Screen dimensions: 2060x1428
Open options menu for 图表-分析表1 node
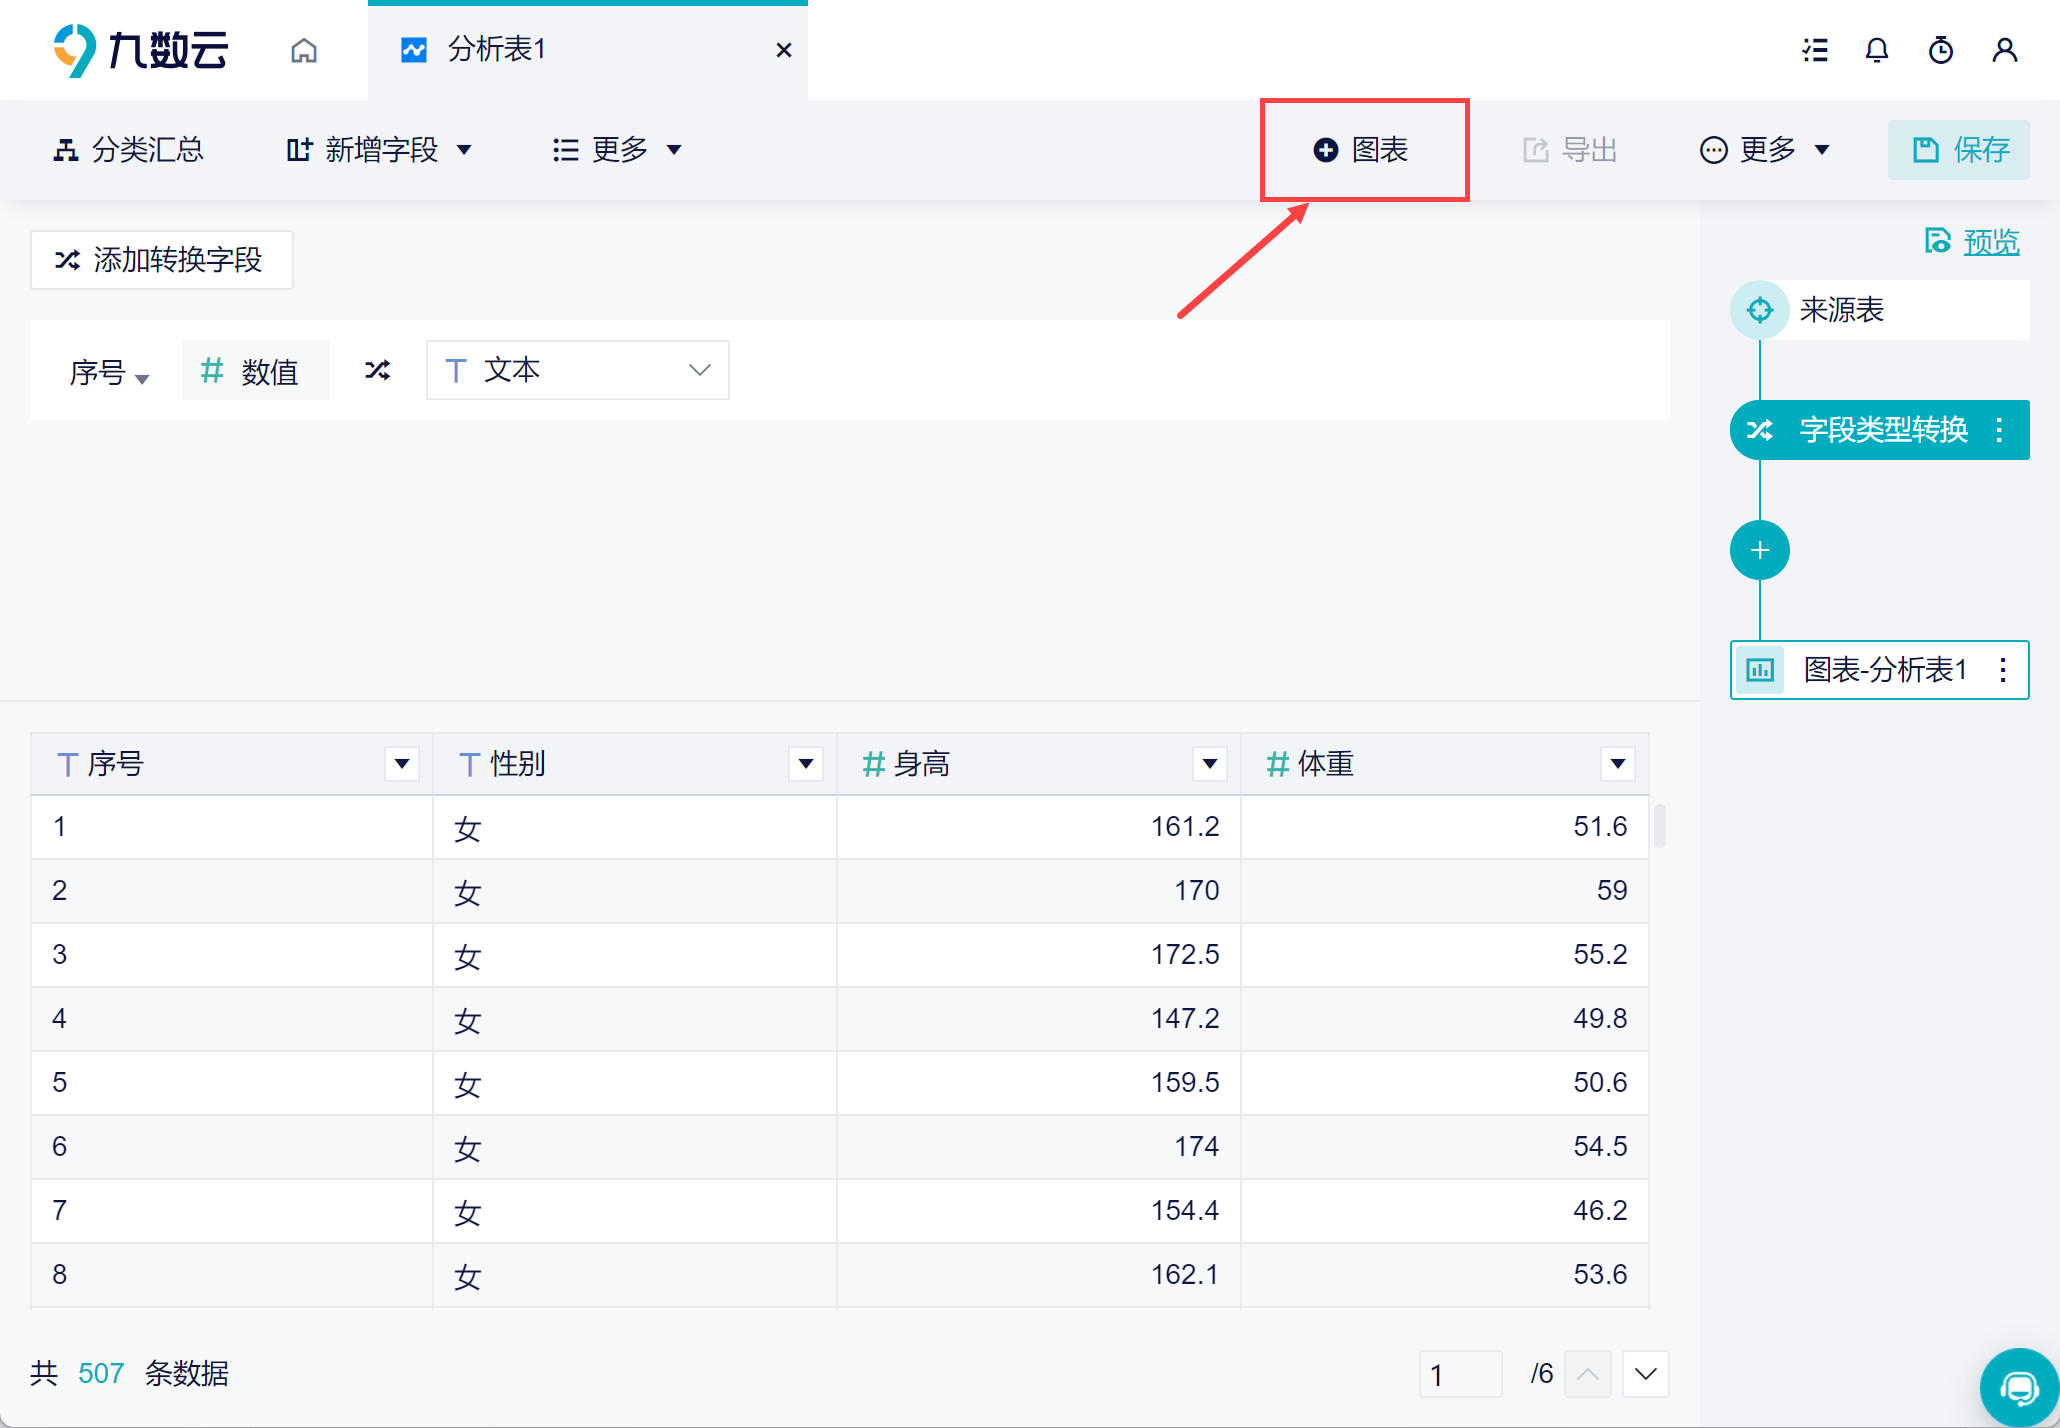click(2003, 670)
